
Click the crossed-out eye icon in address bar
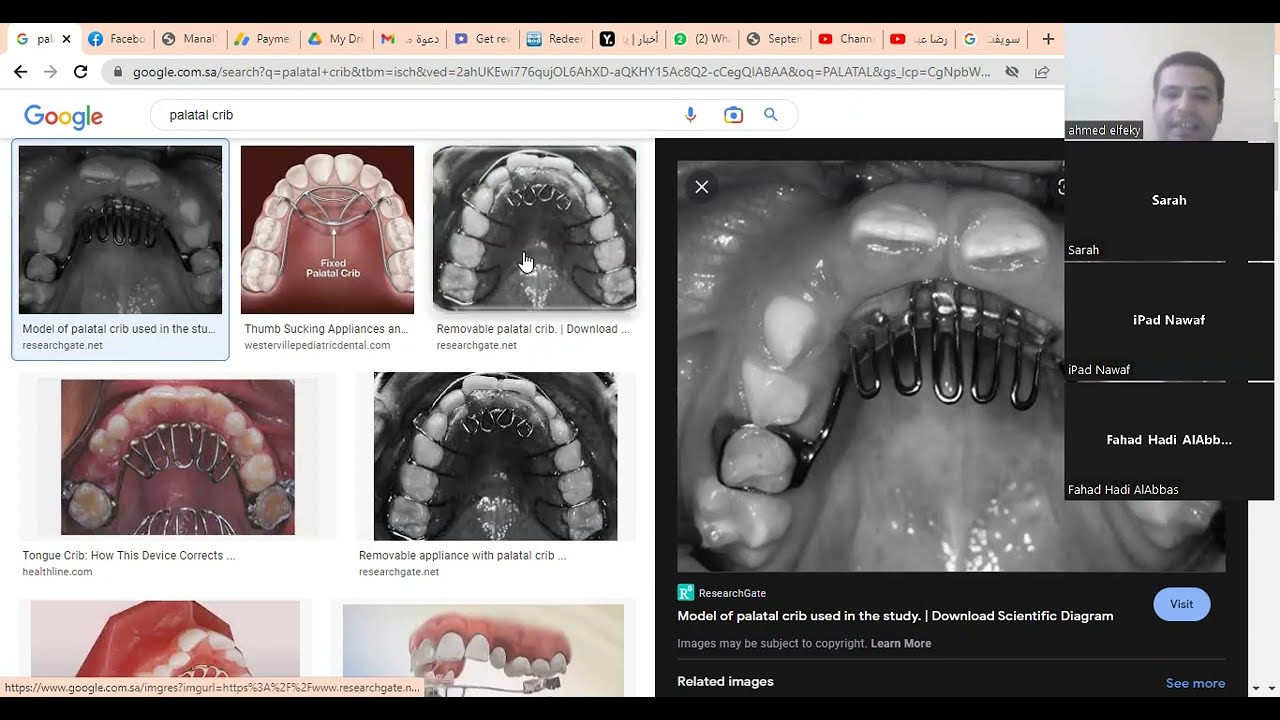(1012, 72)
